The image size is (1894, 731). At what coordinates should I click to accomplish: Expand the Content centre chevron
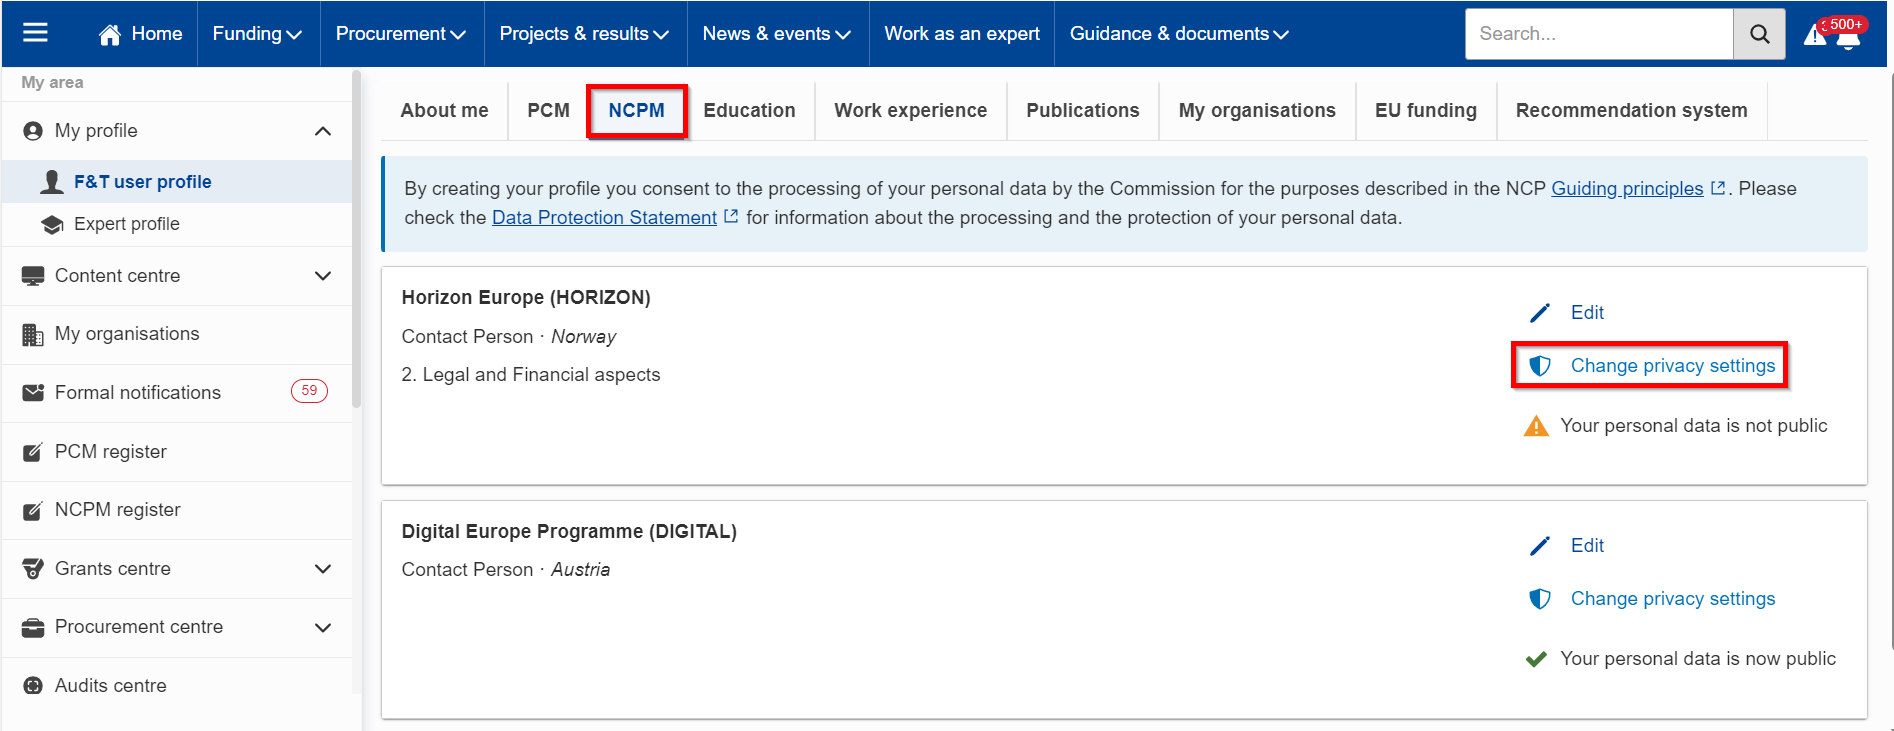point(323,276)
